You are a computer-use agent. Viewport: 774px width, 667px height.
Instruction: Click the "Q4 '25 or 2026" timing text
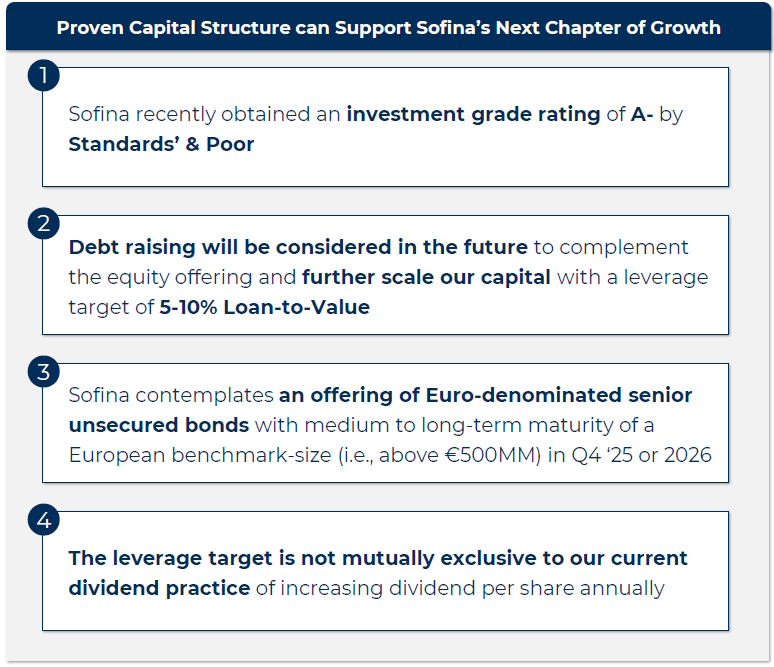coord(644,455)
